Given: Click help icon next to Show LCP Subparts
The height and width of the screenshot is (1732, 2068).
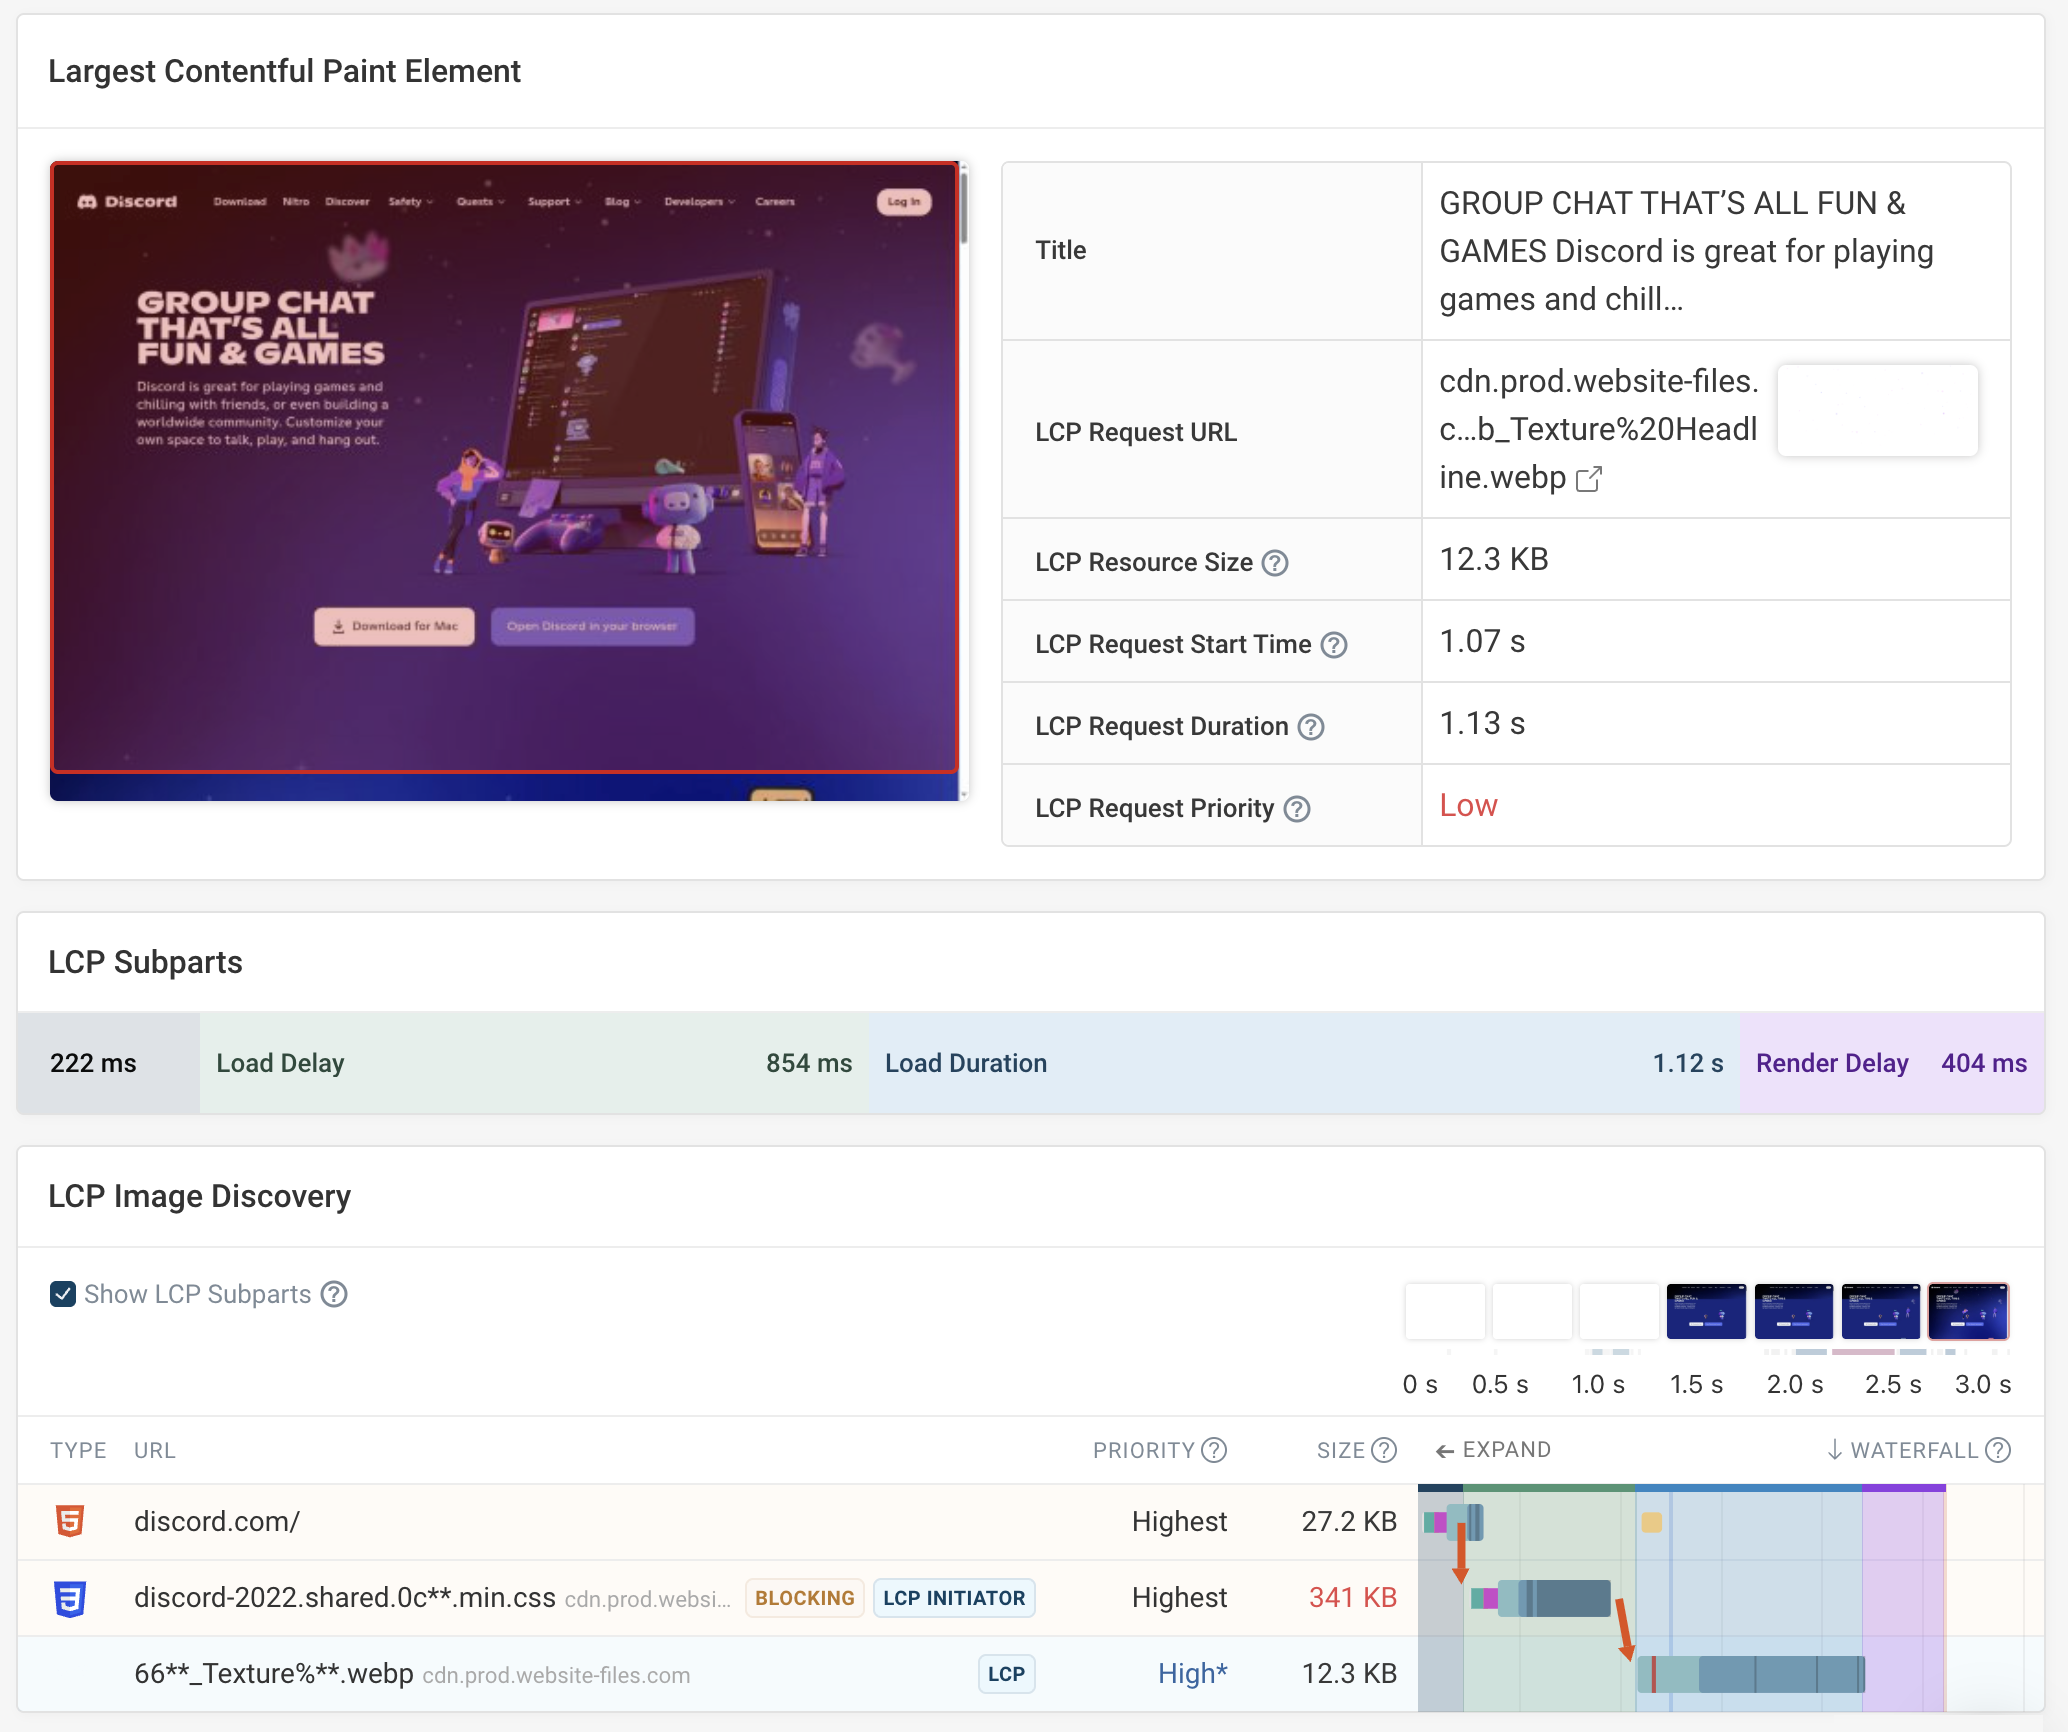Looking at the screenshot, I should 334,1295.
